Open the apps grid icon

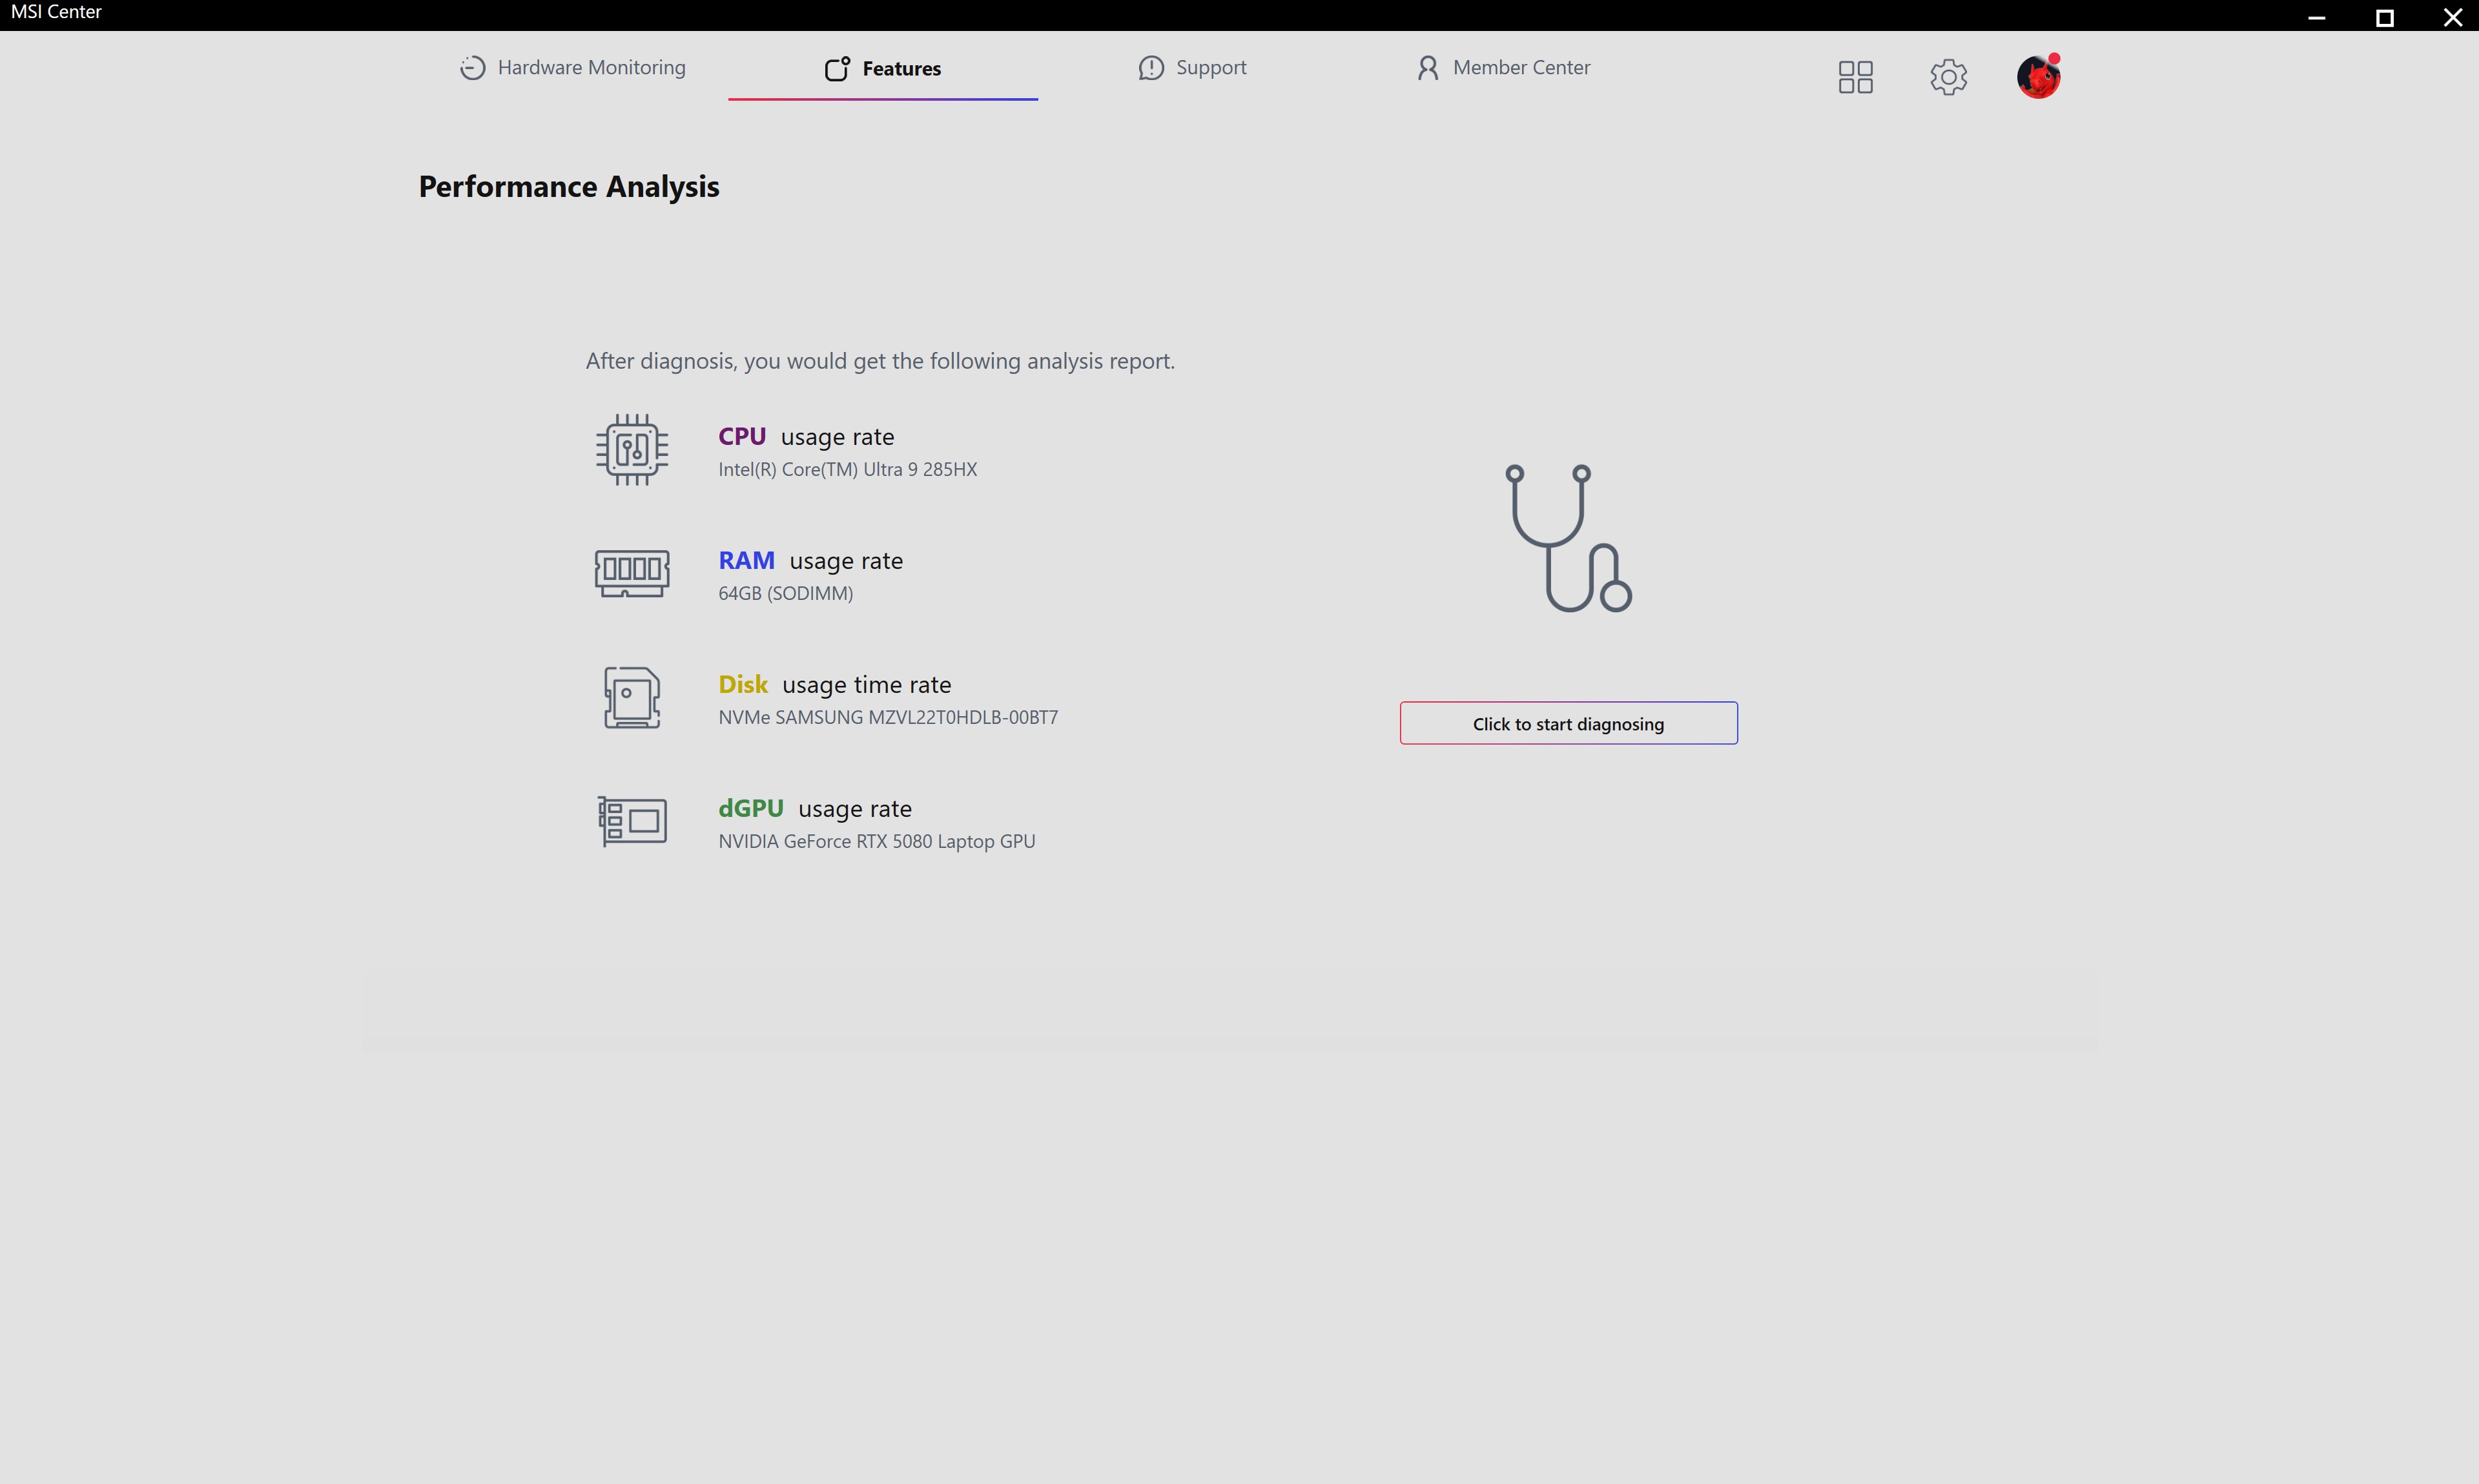click(1855, 77)
